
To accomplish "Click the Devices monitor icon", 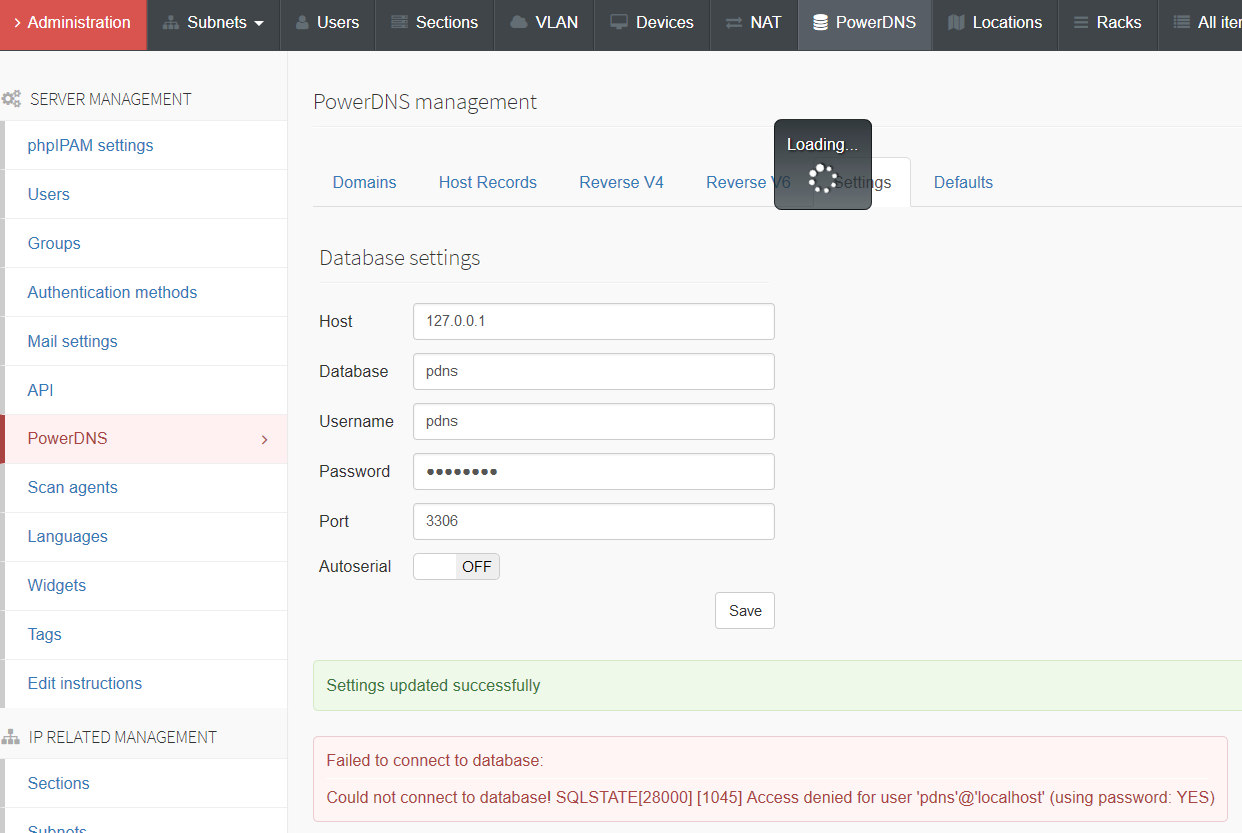I will (619, 23).
